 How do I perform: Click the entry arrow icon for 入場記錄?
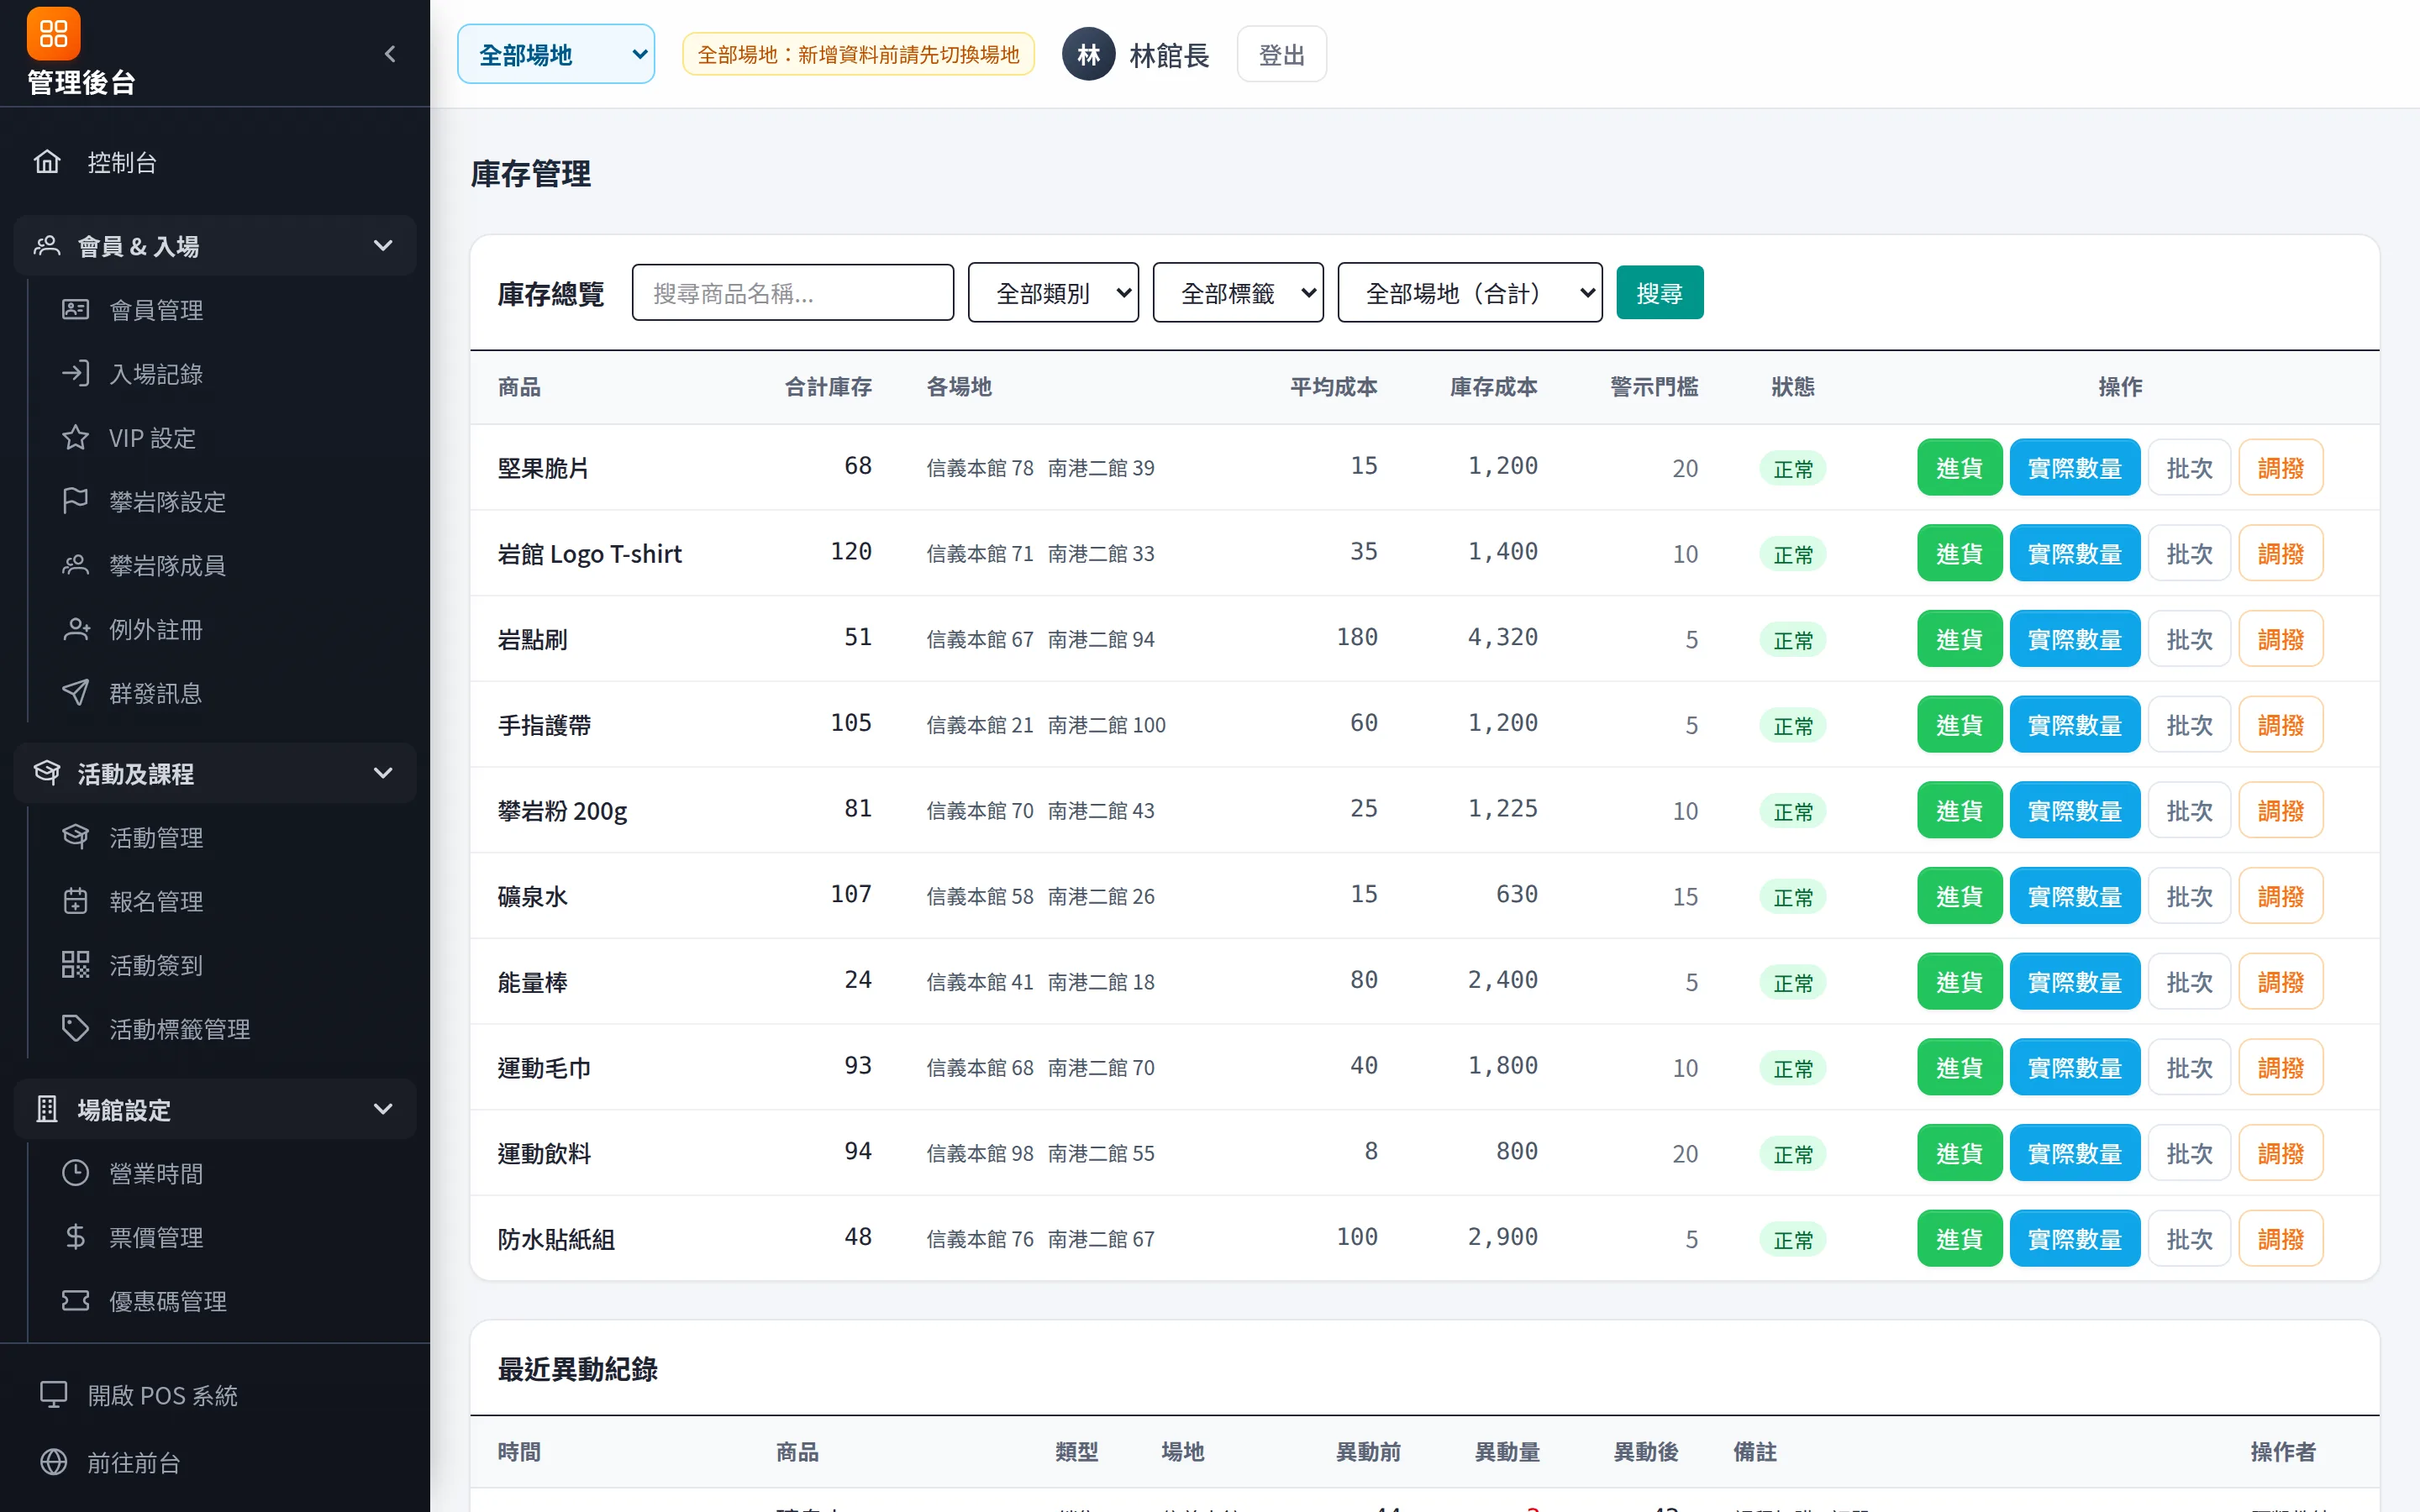(75, 373)
